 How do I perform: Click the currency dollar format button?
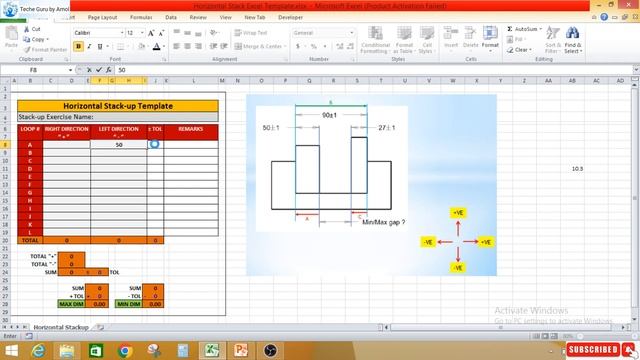pyautogui.click(x=298, y=47)
